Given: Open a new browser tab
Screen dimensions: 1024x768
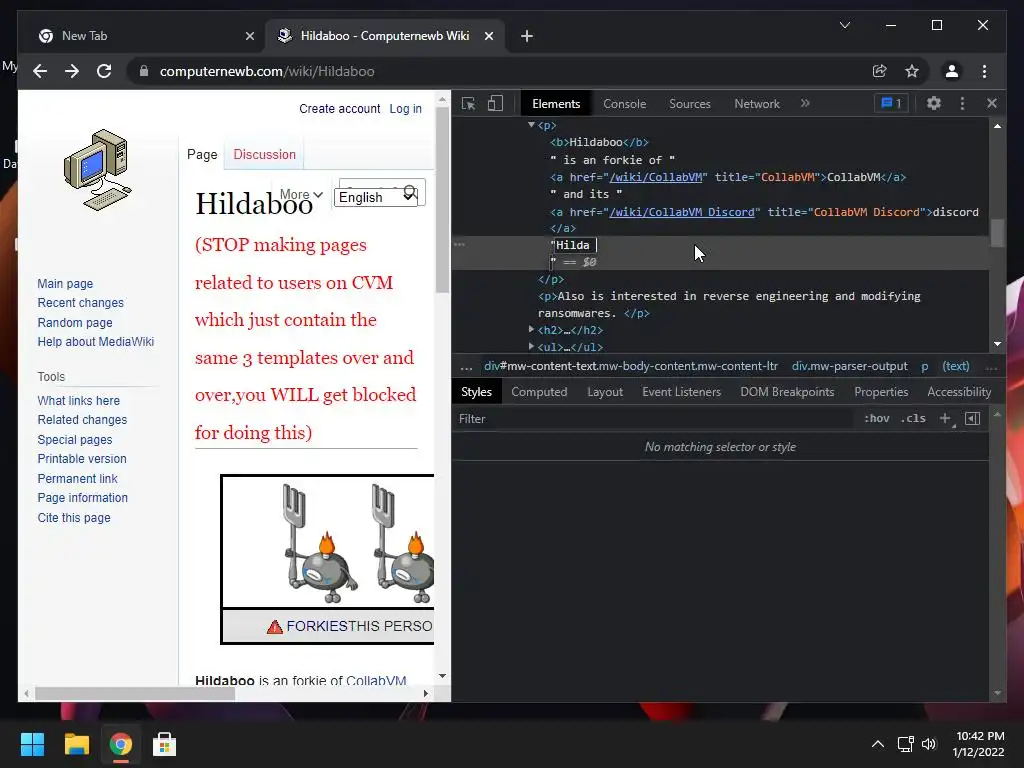Looking at the screenshot, I should (x=527, y=36).
